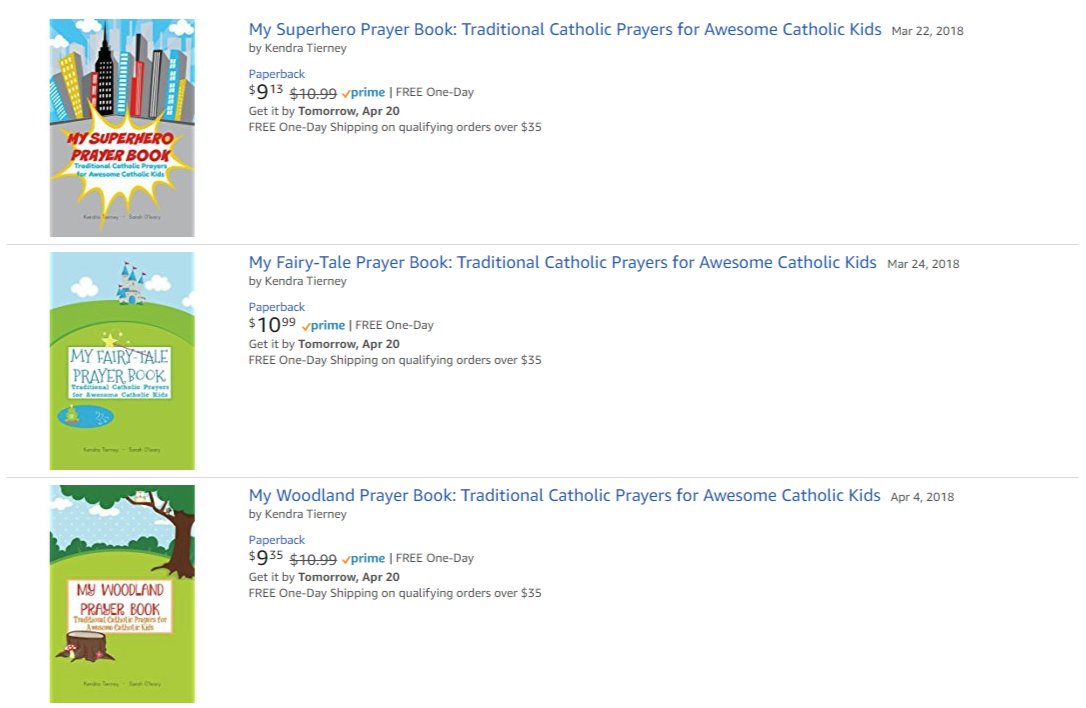Screen dimensions: 1086x708
Task: Click FREE One-Day text next to Woodland price
Action: point(434,558)
